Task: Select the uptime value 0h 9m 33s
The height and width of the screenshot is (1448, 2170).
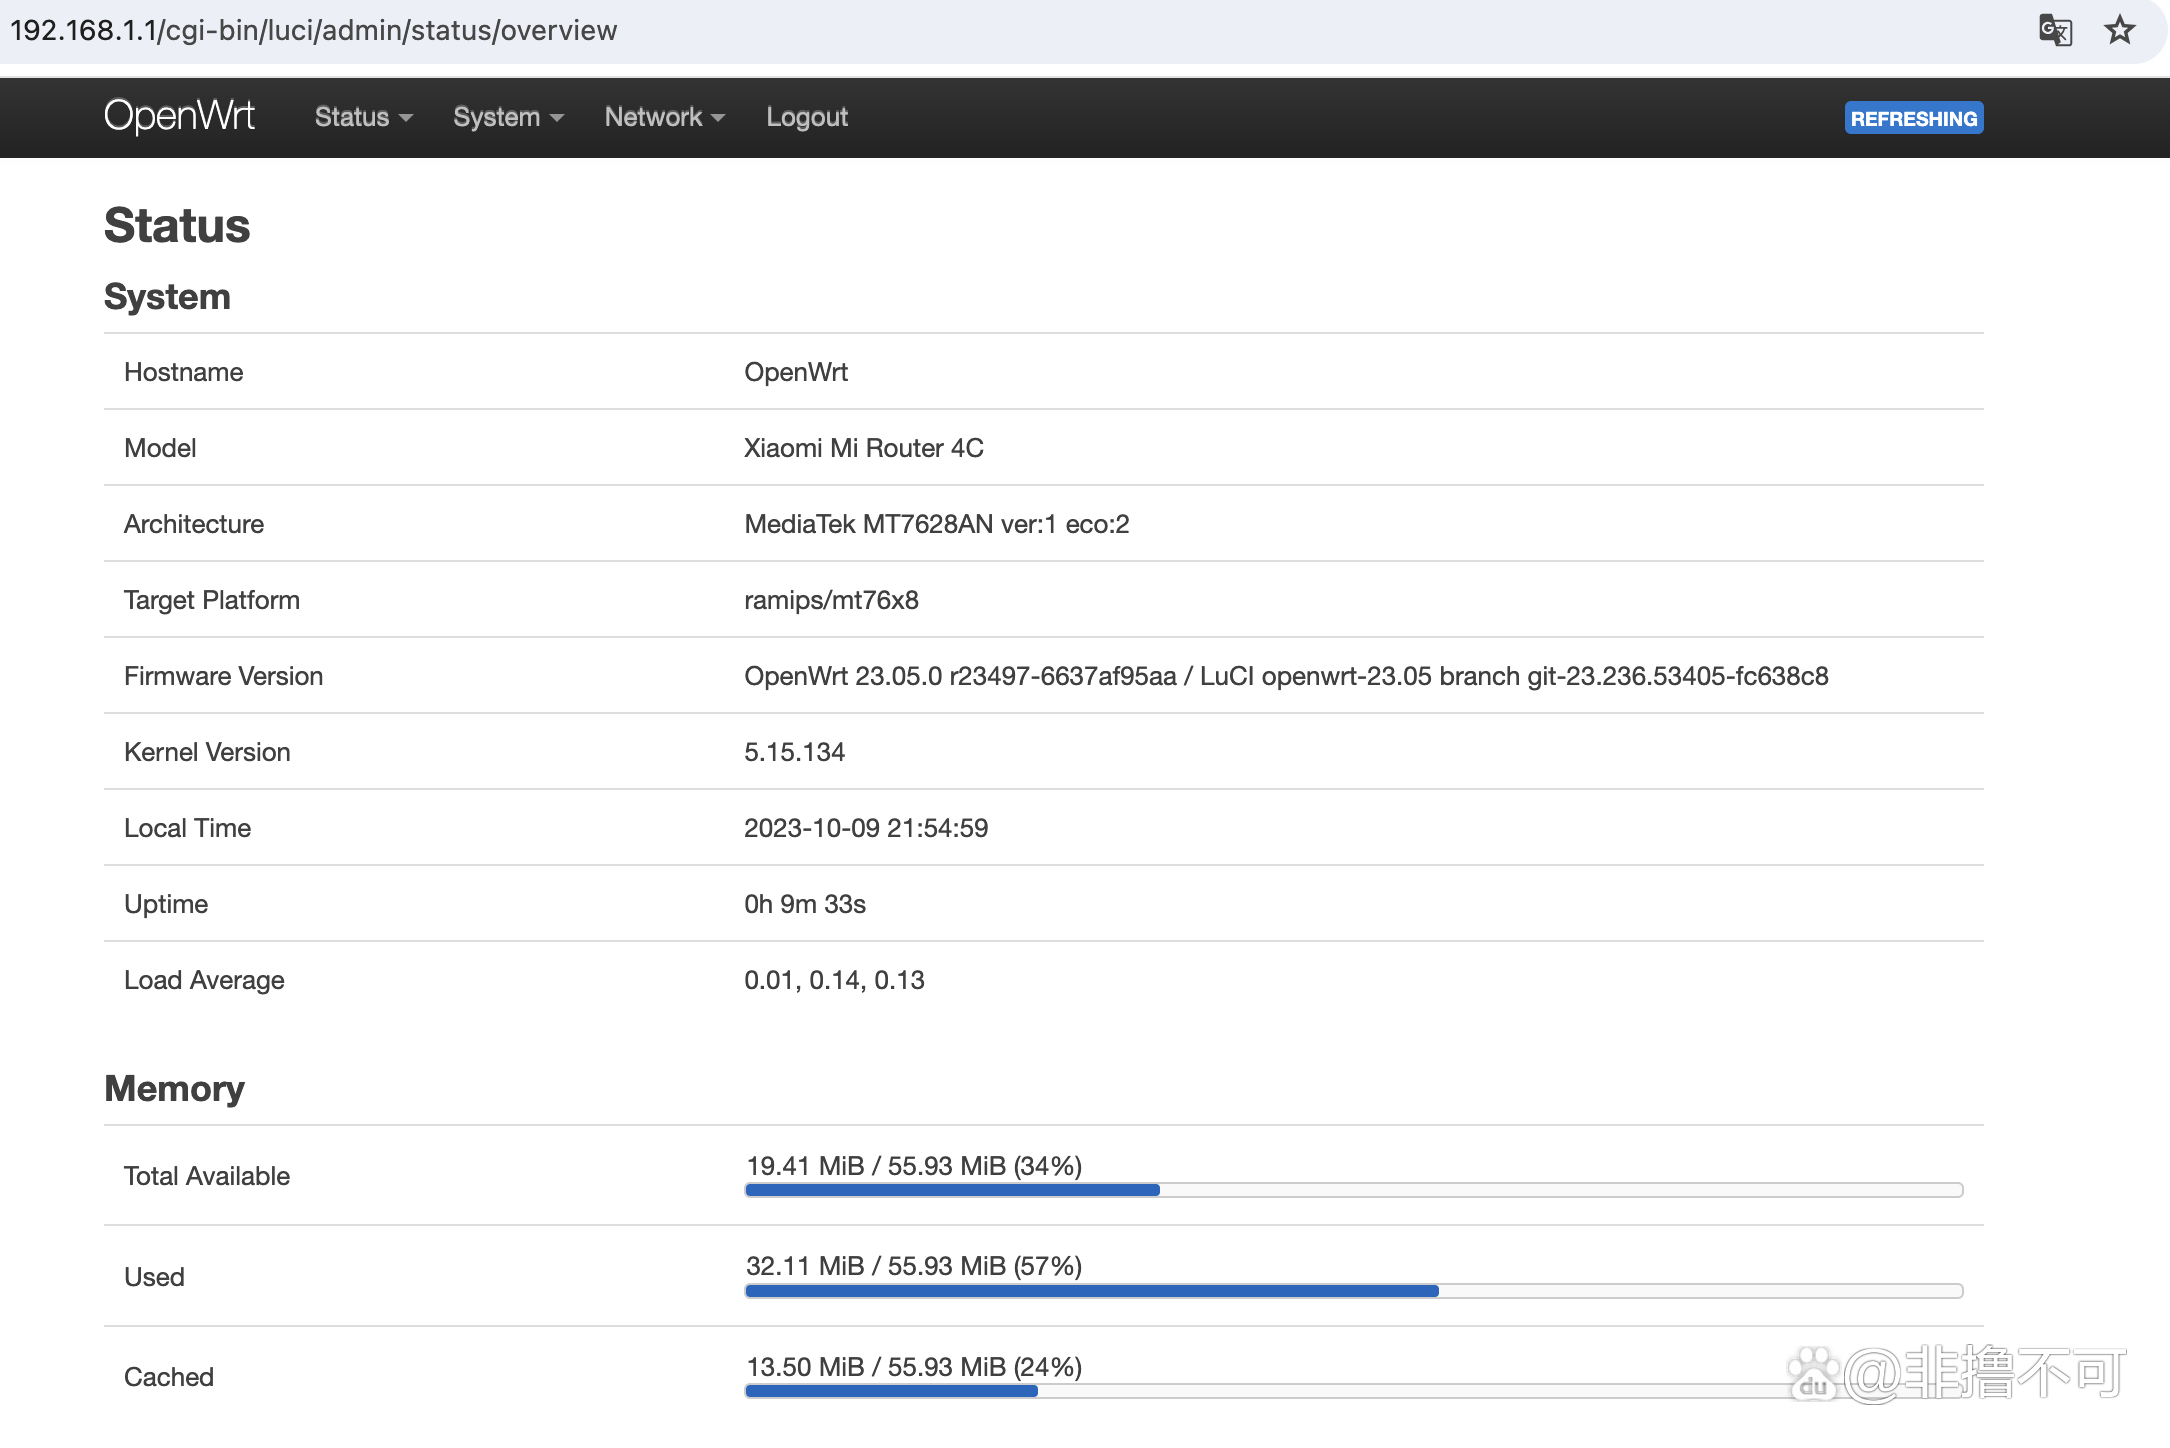Action: (805, 904)
